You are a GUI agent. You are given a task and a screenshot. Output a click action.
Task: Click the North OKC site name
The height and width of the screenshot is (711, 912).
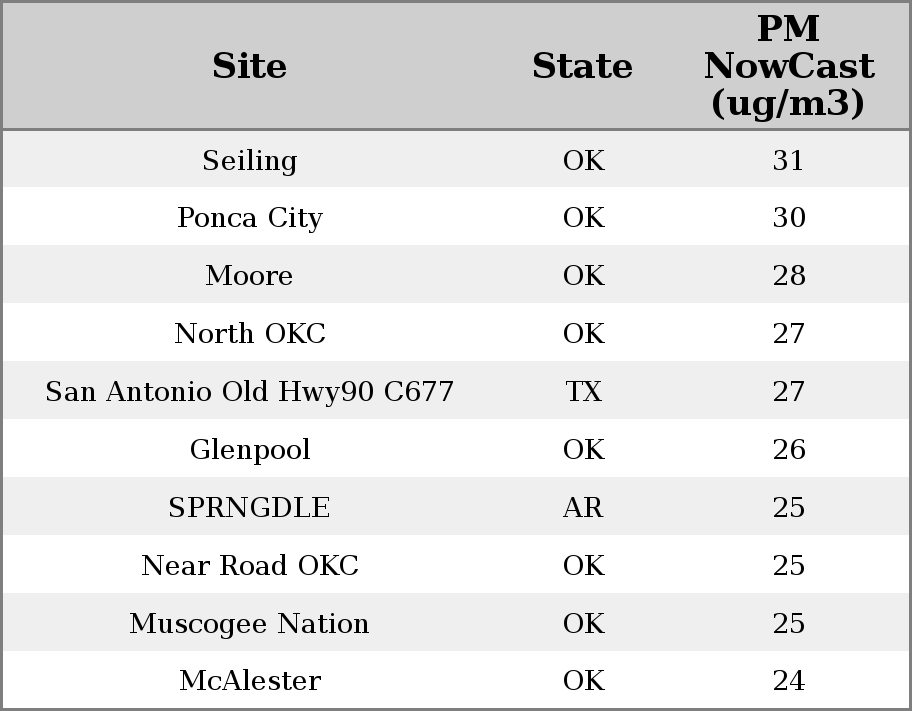tap(249, 333)
